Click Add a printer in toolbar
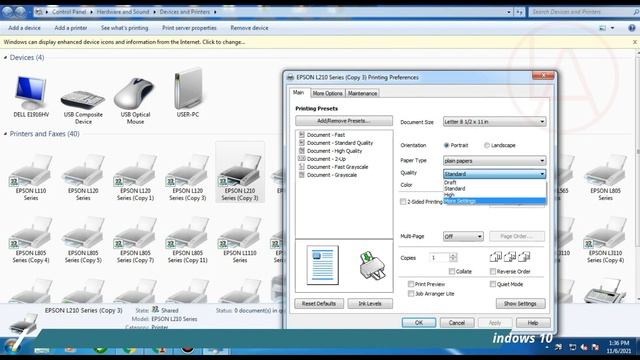Viewport: 640px width, 360px height. [71, 28]
